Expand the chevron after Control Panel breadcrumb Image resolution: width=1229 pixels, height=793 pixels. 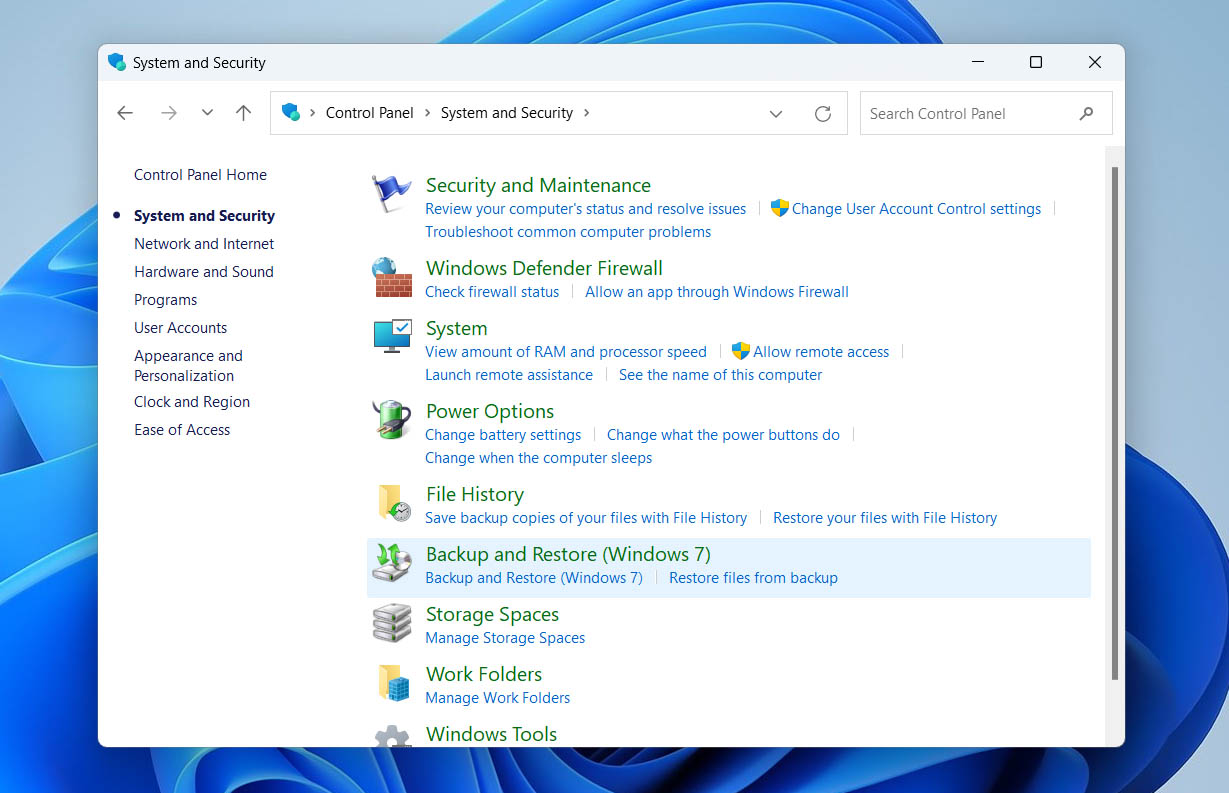[x=427, y=113]
